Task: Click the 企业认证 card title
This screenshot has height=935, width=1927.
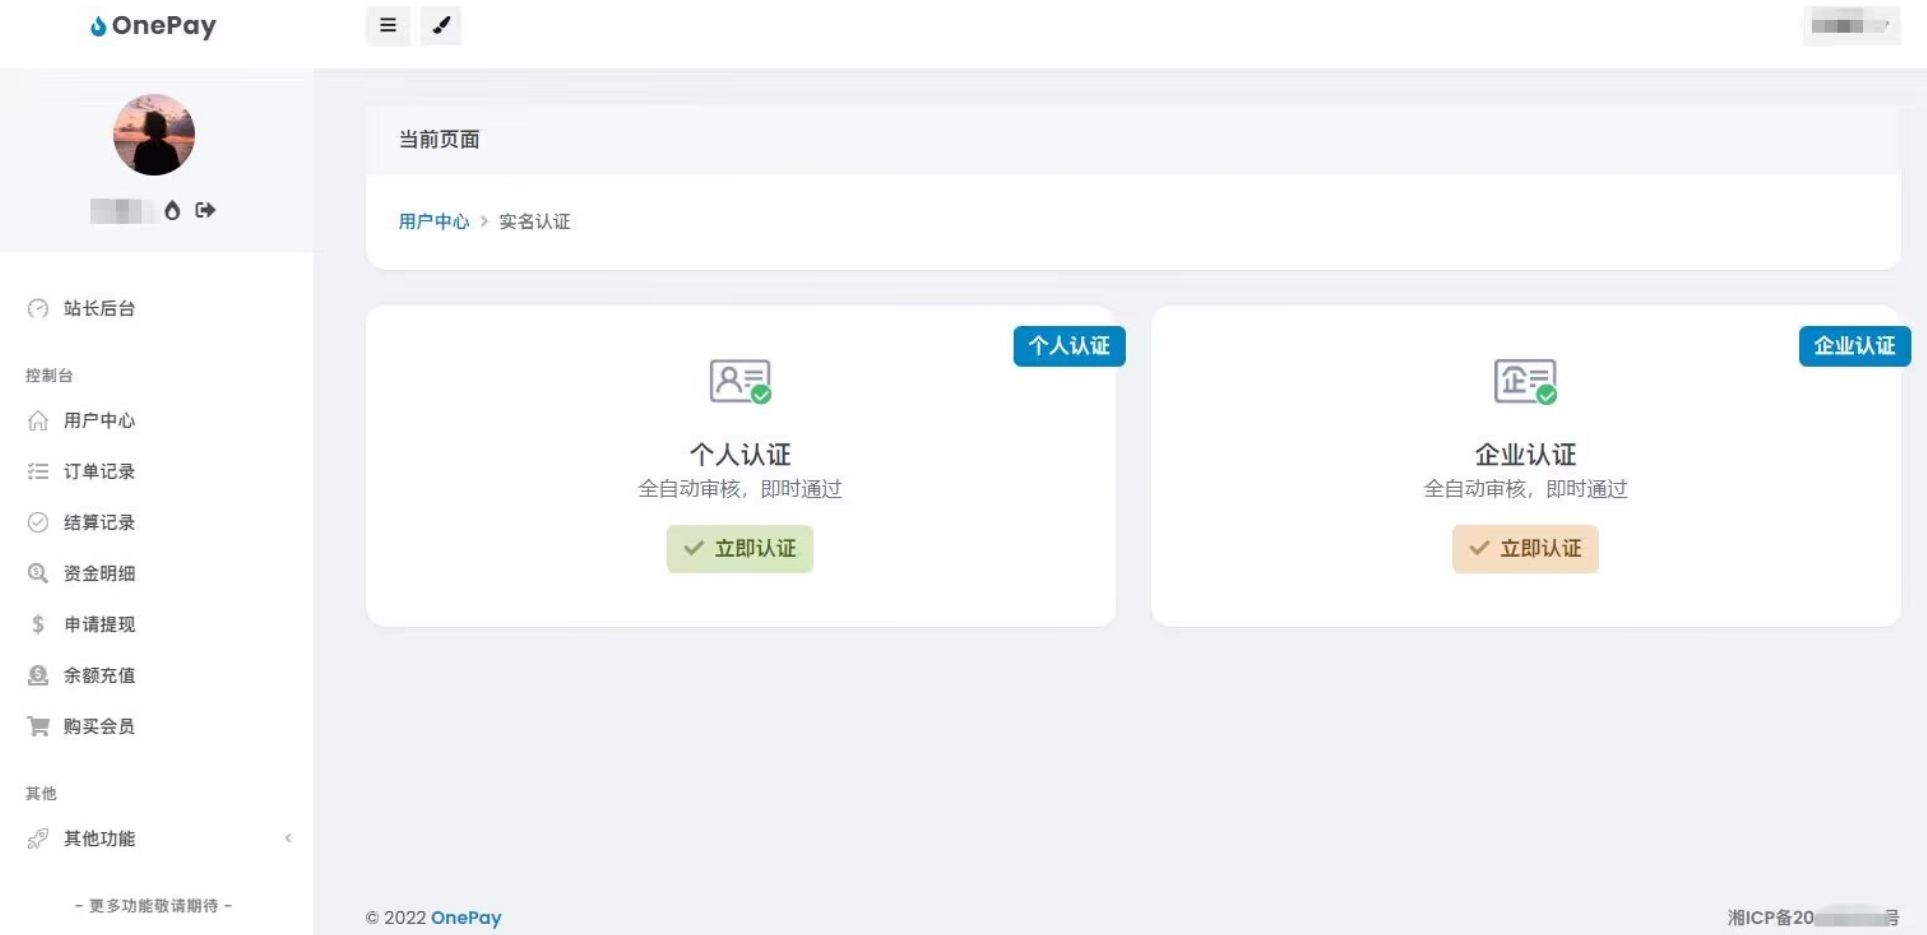Action: point(1526,454)
